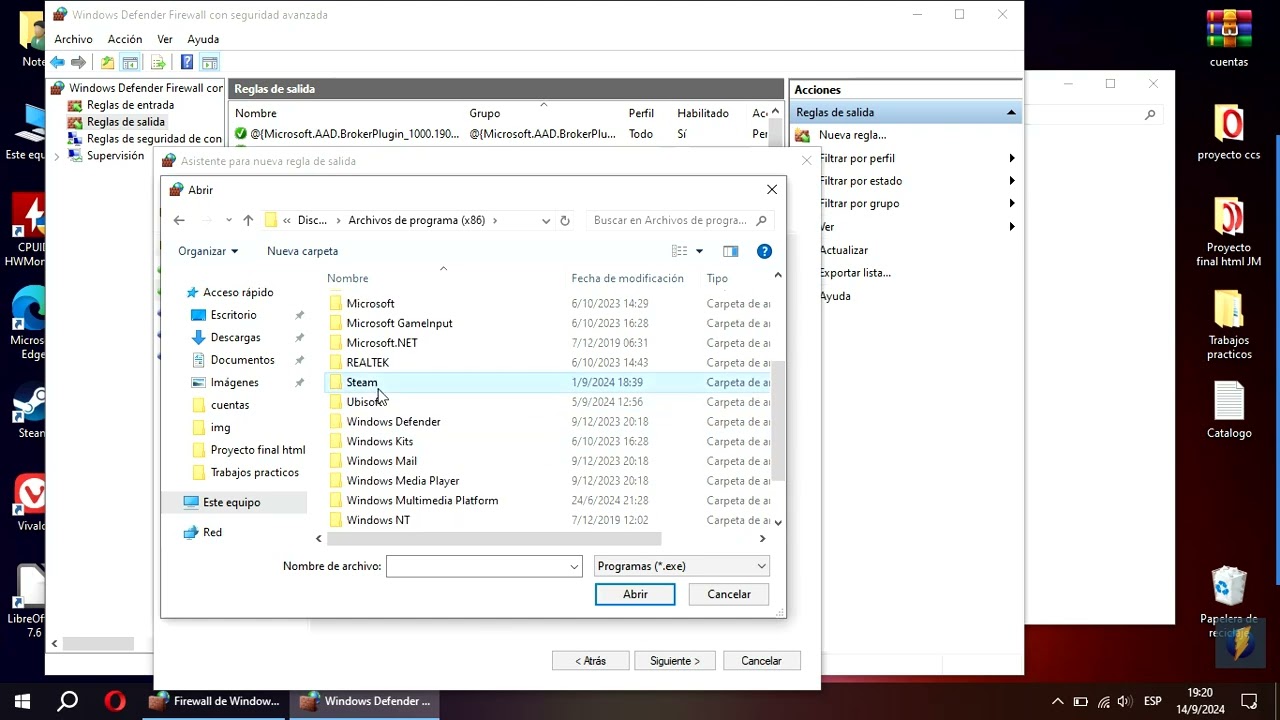Click the search magnifier in Abrir dialog
This screenshot has width=1280, height=720.
tap(761, 220)
